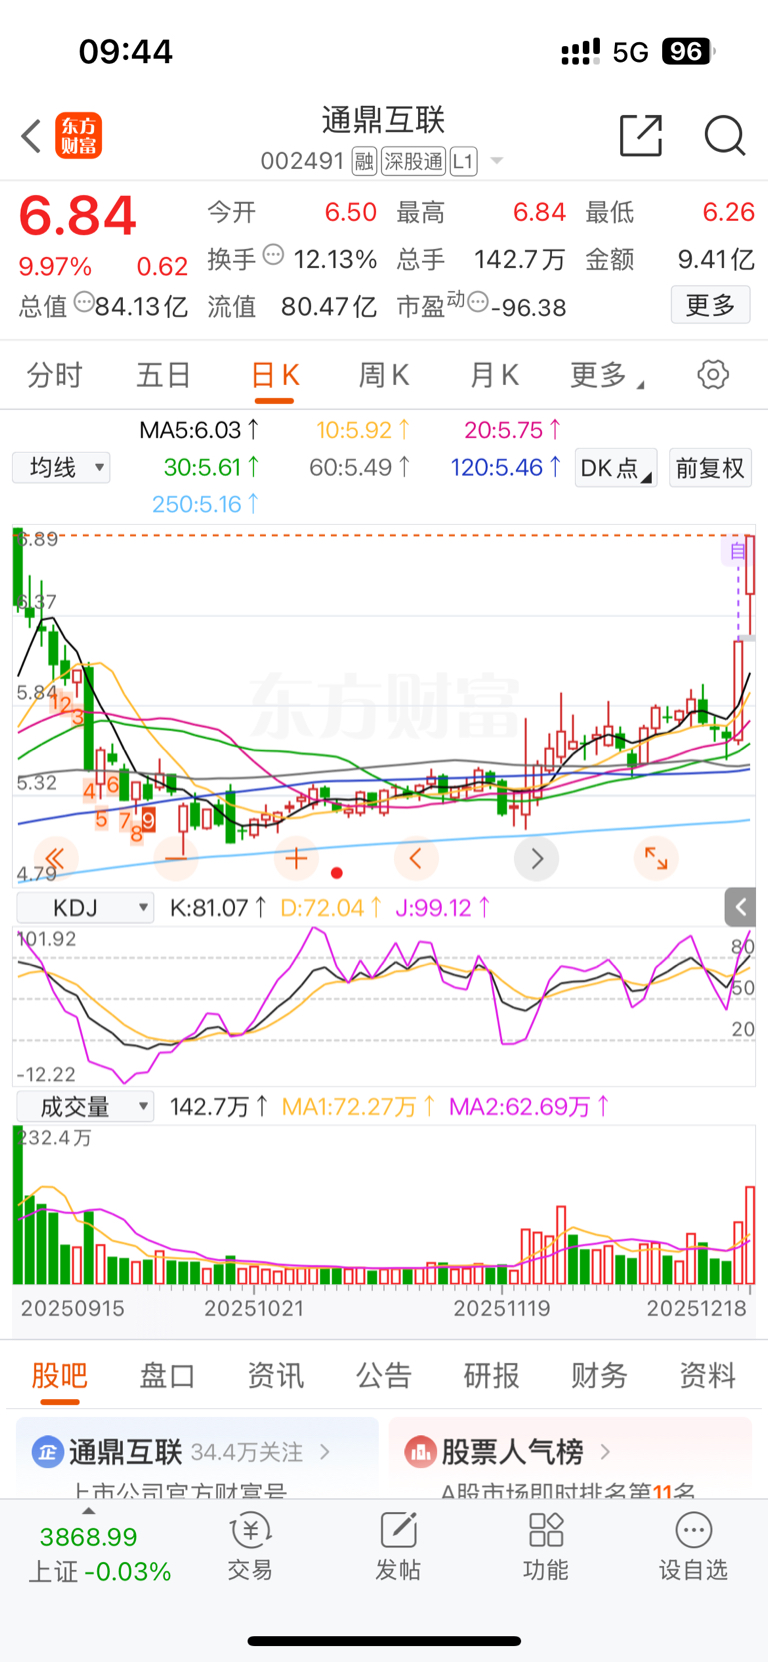Open the 均线 indicator dropdown
768x1663 pixels.
(x=61, y=467)
